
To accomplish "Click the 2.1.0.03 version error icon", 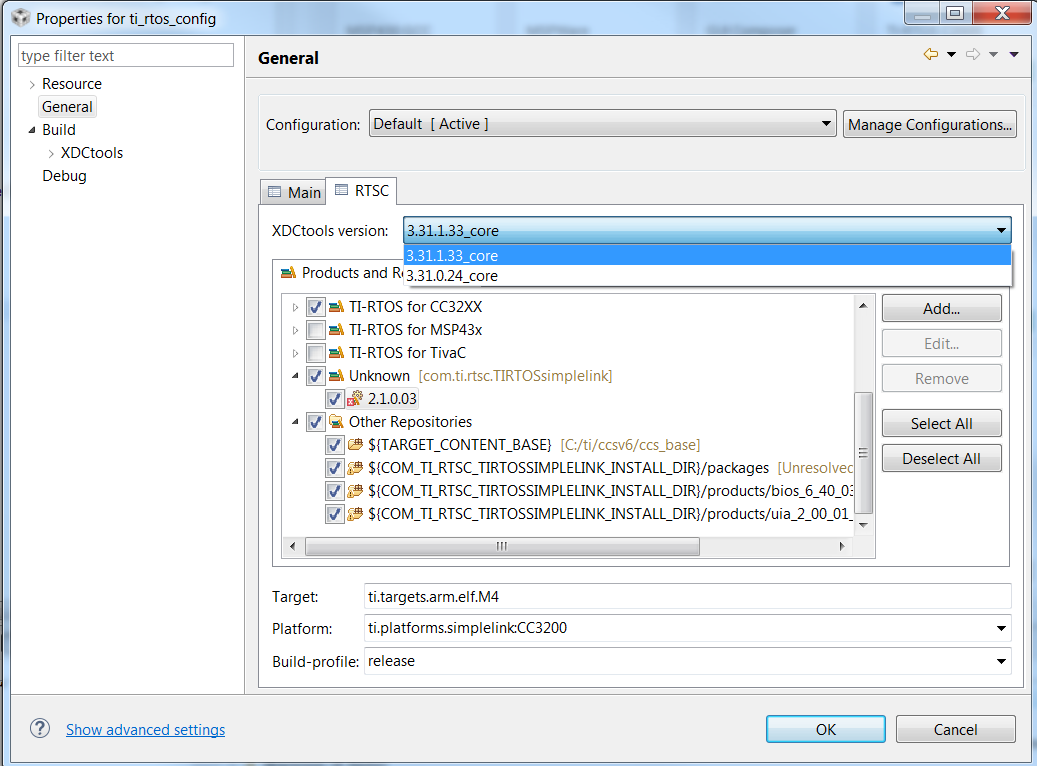I will click(355, 398).
